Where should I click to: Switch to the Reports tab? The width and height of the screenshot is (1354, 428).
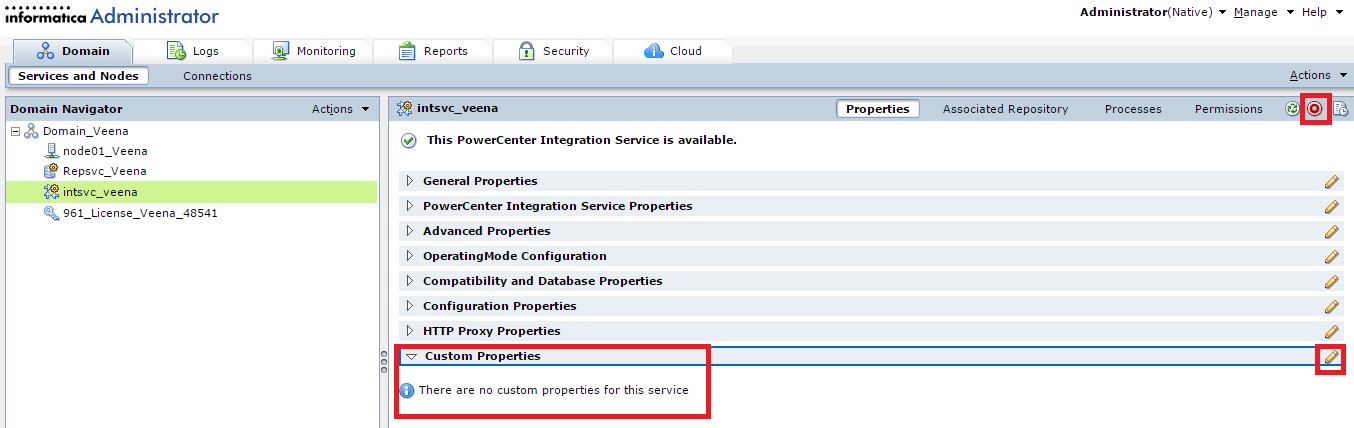click(x=433, y=51)
